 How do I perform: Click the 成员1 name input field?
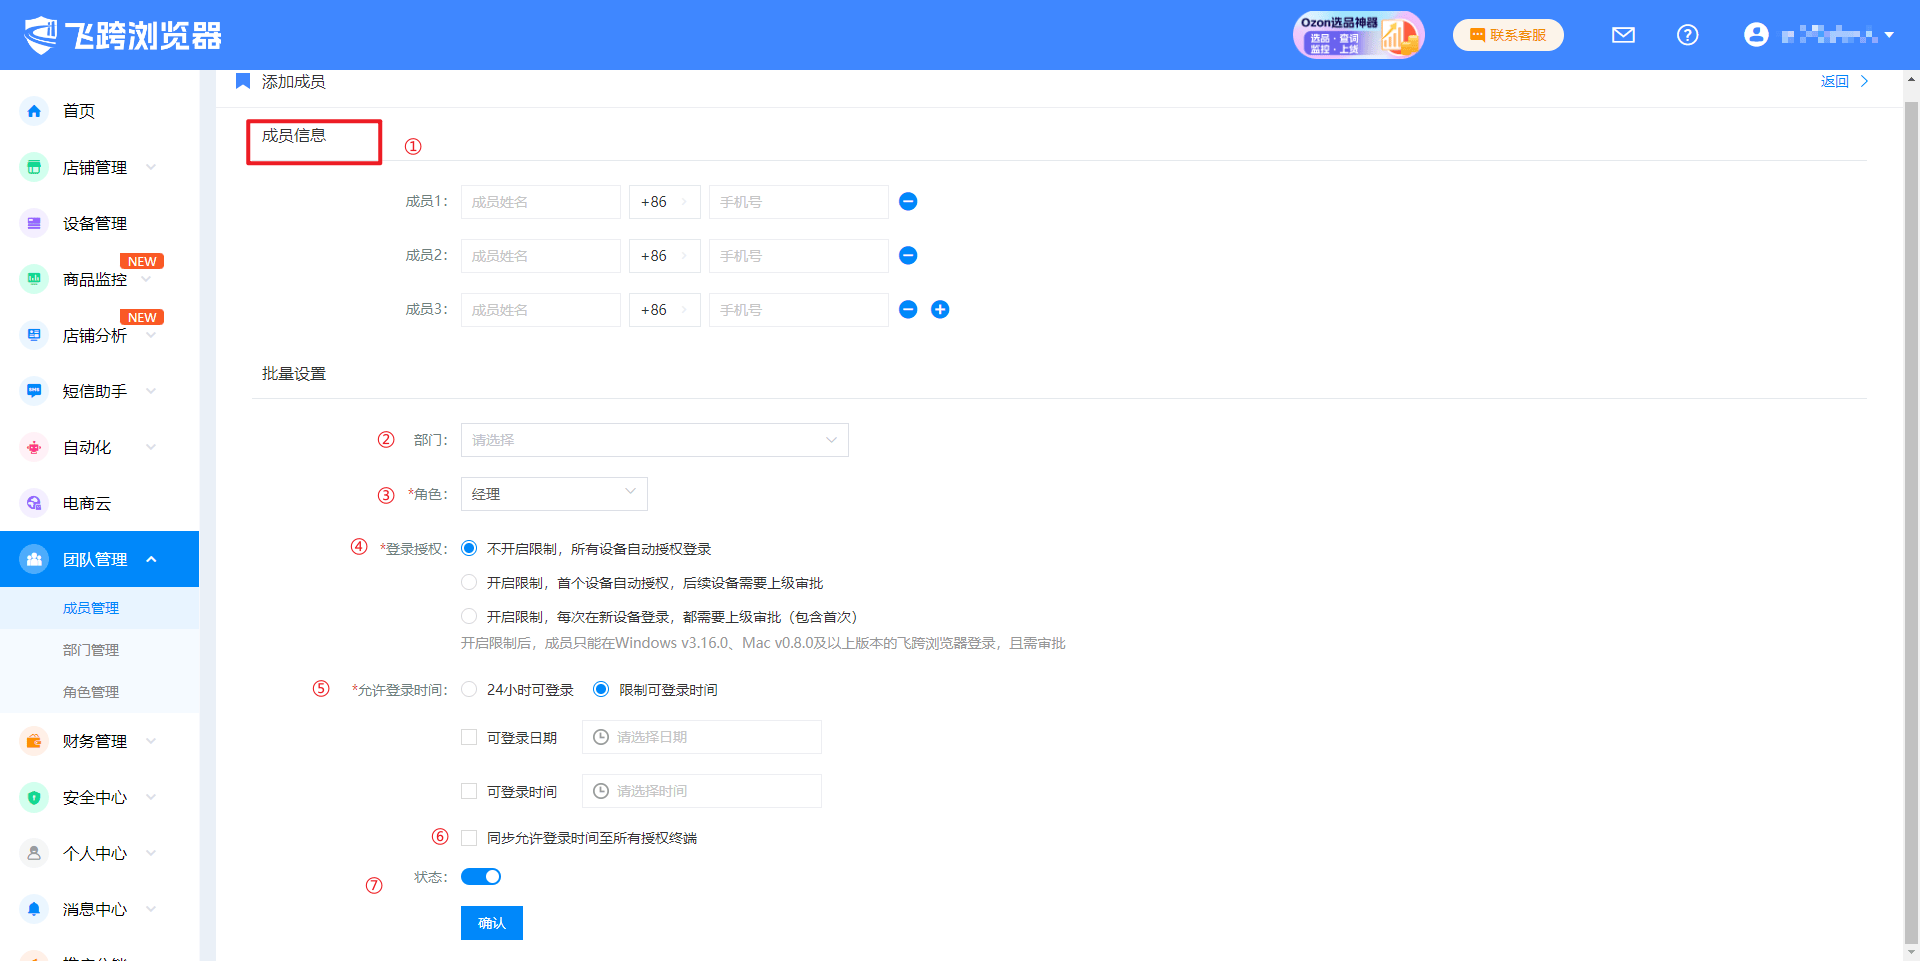point(540,202)
